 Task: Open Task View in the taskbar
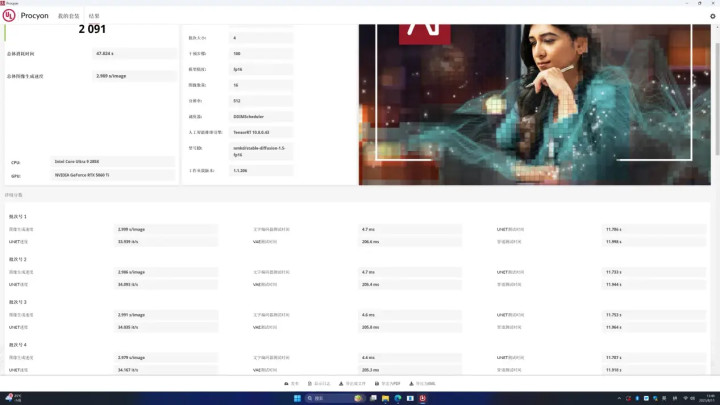tap(373, 398)
